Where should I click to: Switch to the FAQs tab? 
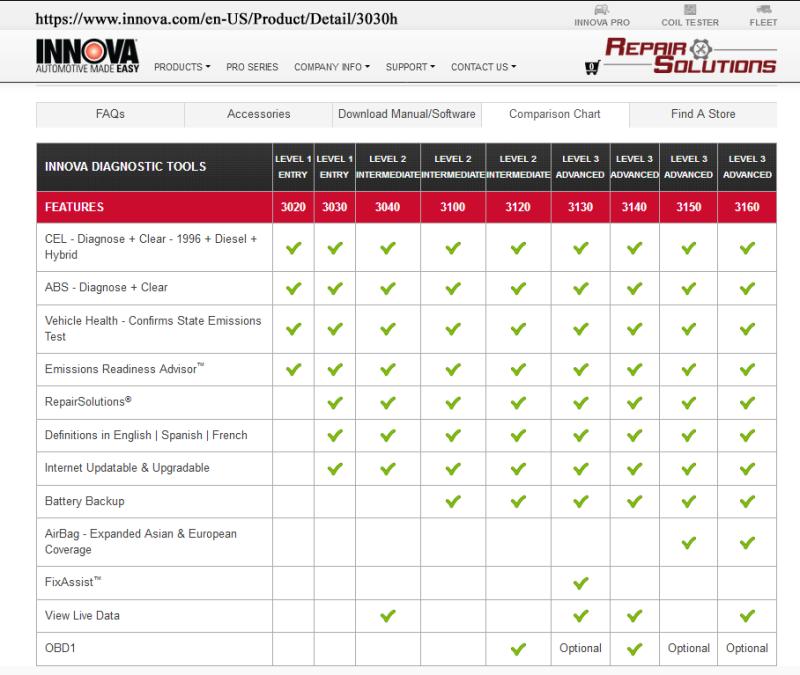[110, 114]
